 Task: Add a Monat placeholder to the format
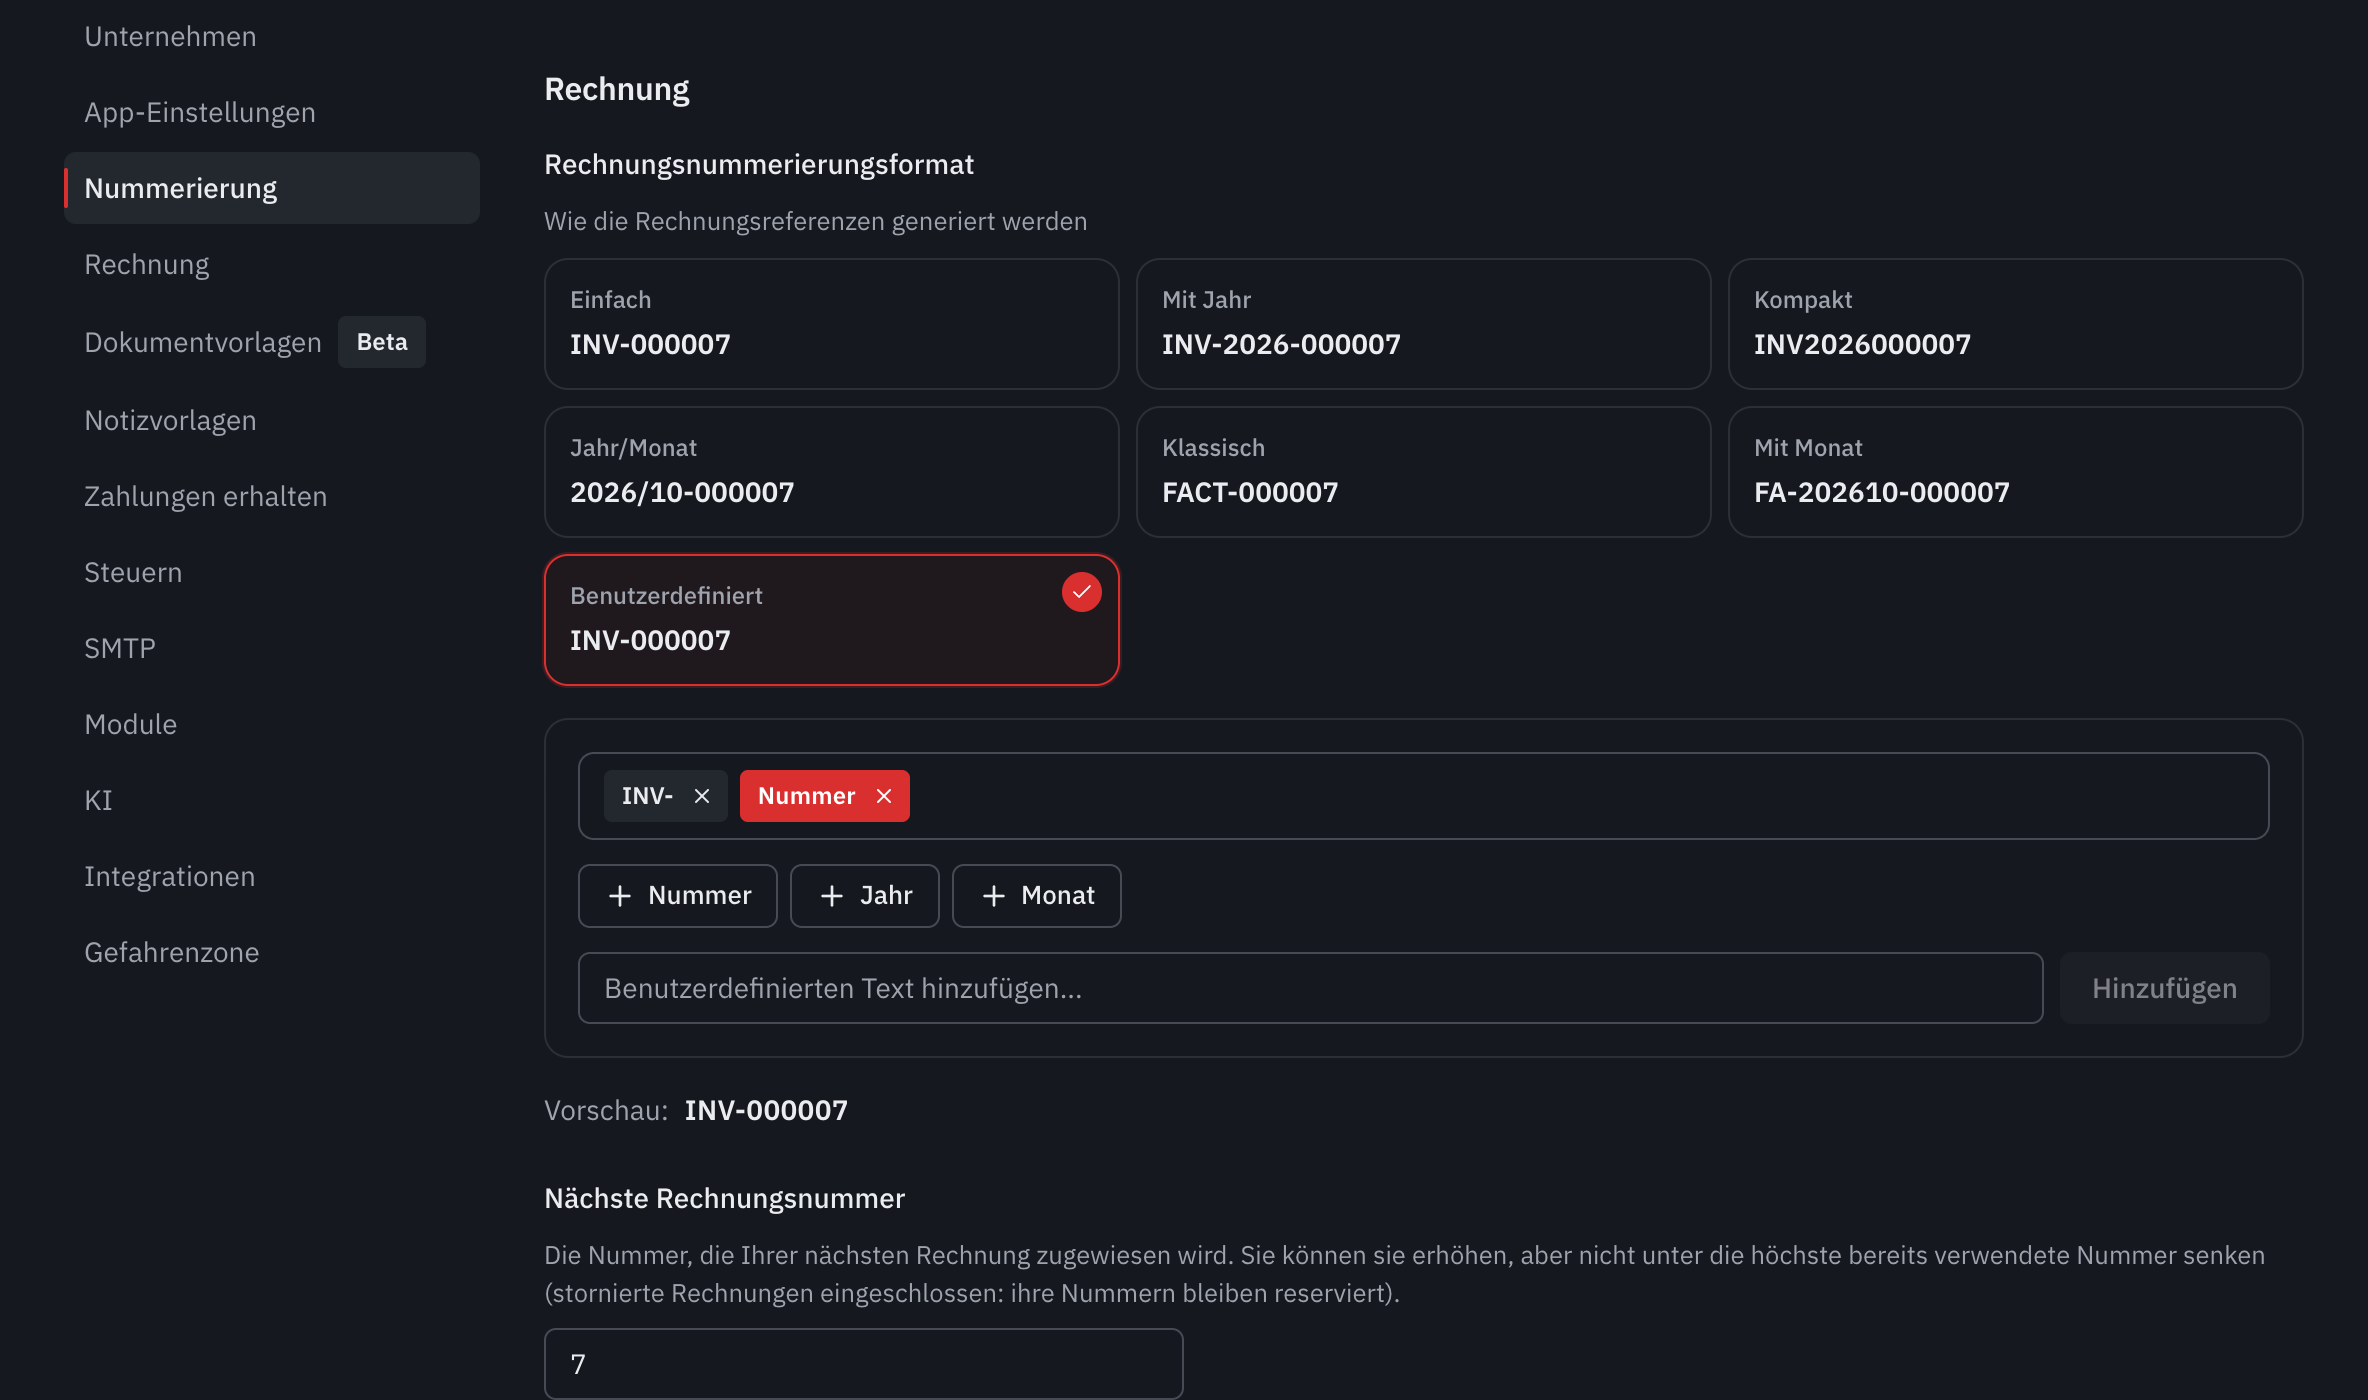coord(1037,896)
